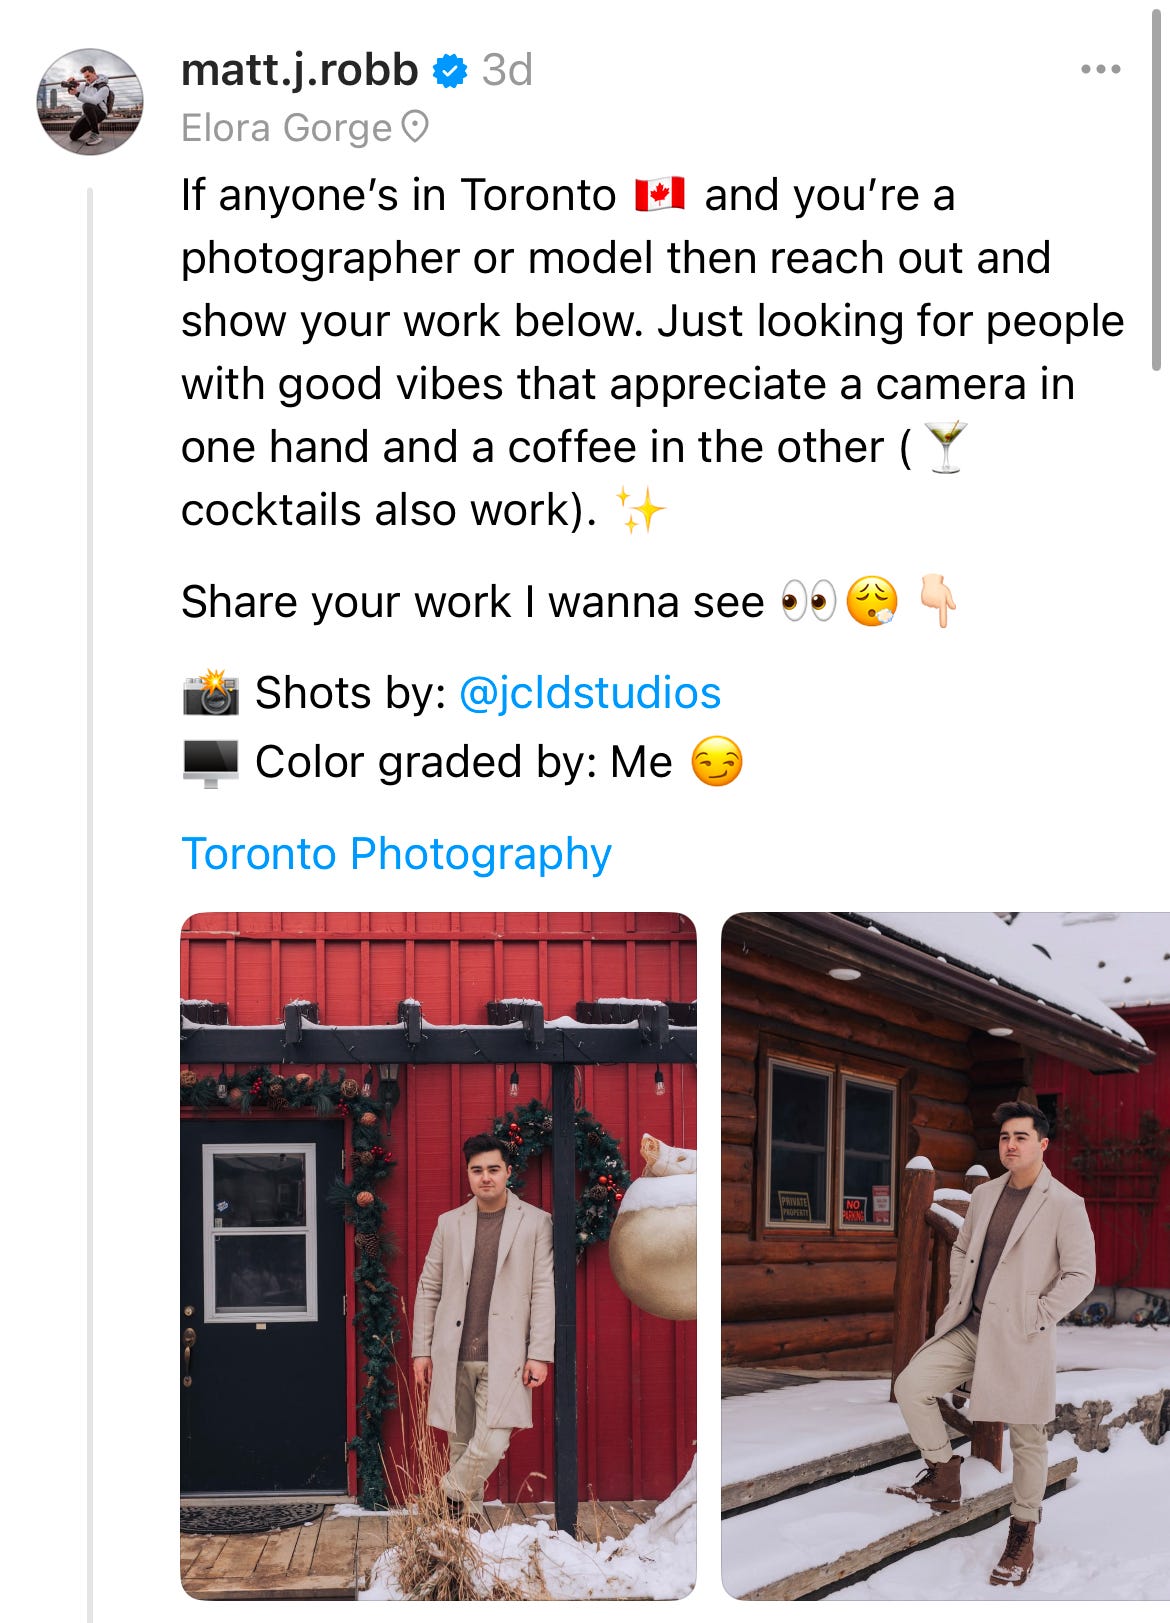Open the matt.j.robb username

pos(299,70)
